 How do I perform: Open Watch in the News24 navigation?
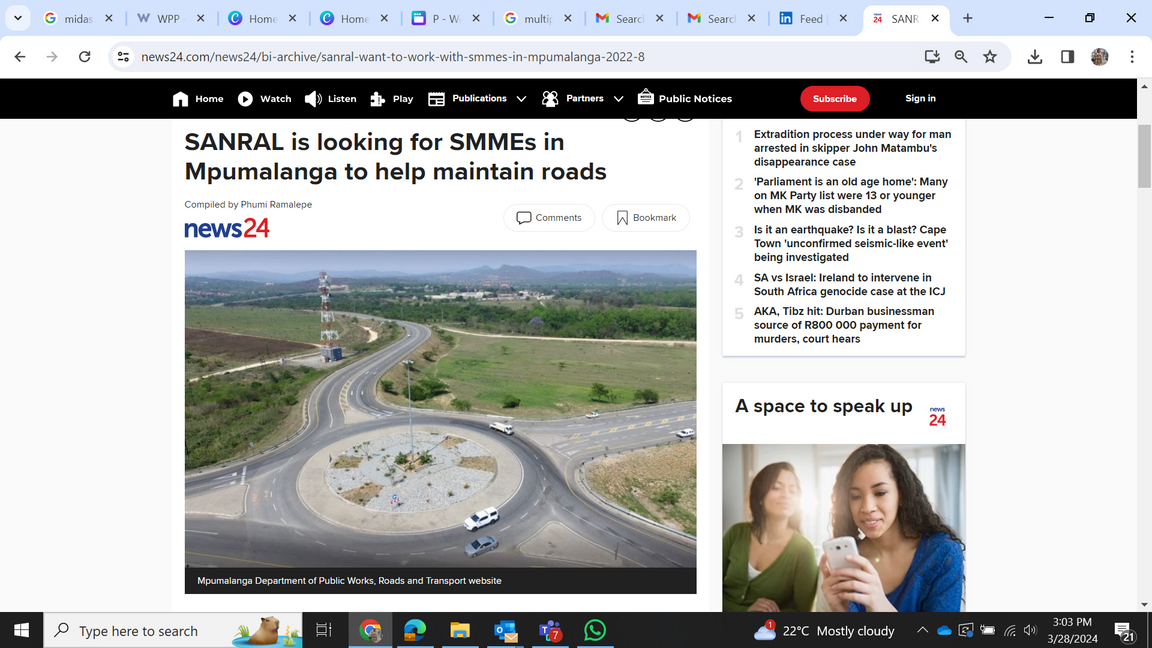(264, 98)
